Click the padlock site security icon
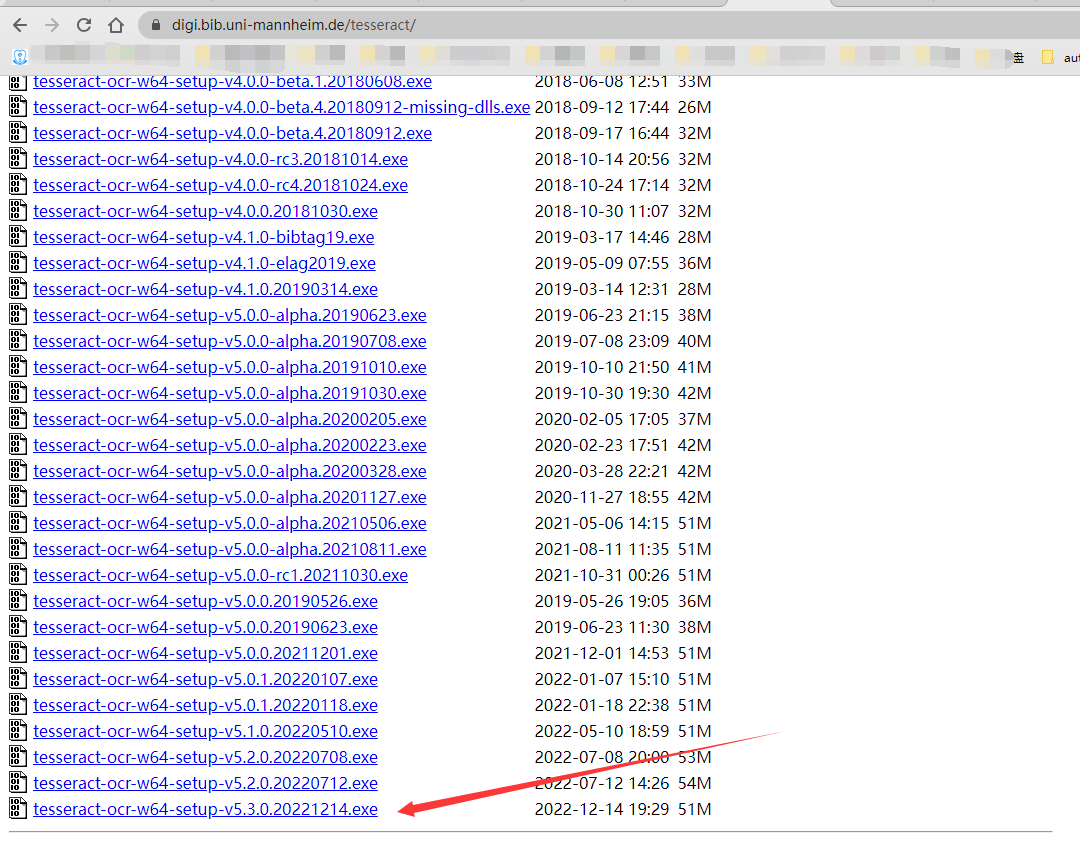This screenshot has width=1080, height=851. 156,25
